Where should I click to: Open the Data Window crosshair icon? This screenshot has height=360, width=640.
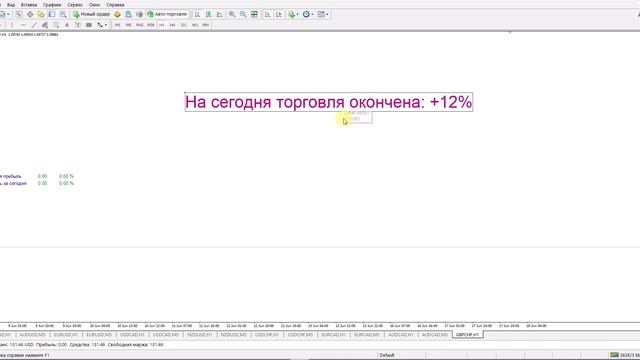point(30,14)
